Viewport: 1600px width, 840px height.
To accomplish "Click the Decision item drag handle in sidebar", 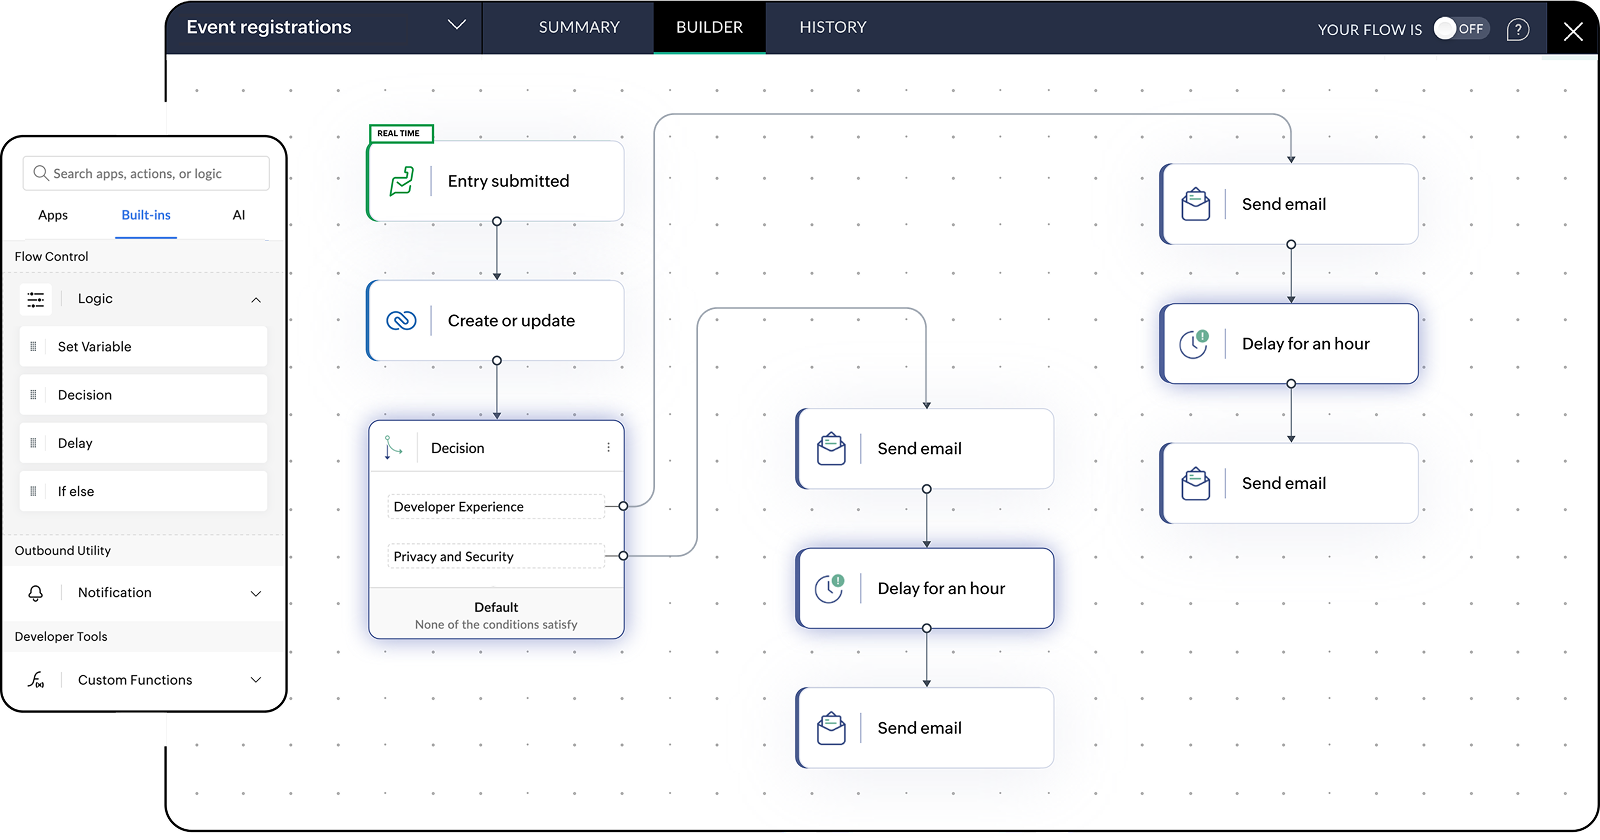I will [x=33, y=395].
